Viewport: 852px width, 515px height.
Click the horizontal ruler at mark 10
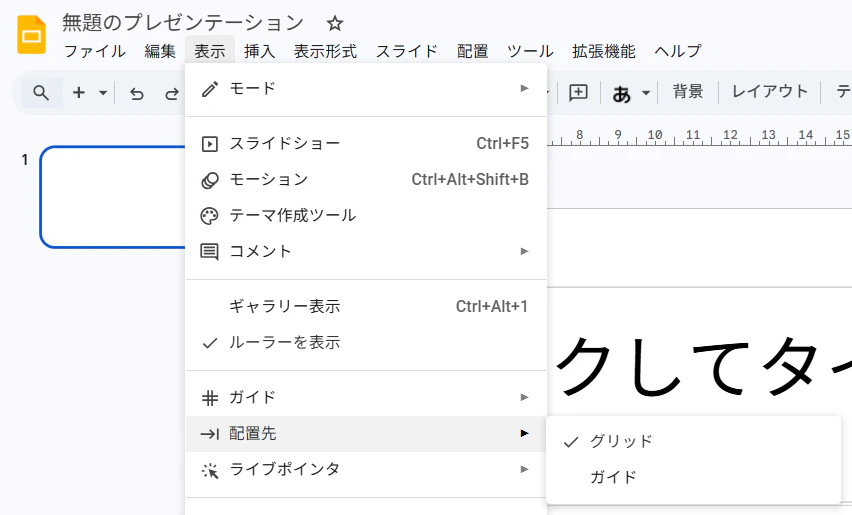pyautogui.click(x=655, y=137)
